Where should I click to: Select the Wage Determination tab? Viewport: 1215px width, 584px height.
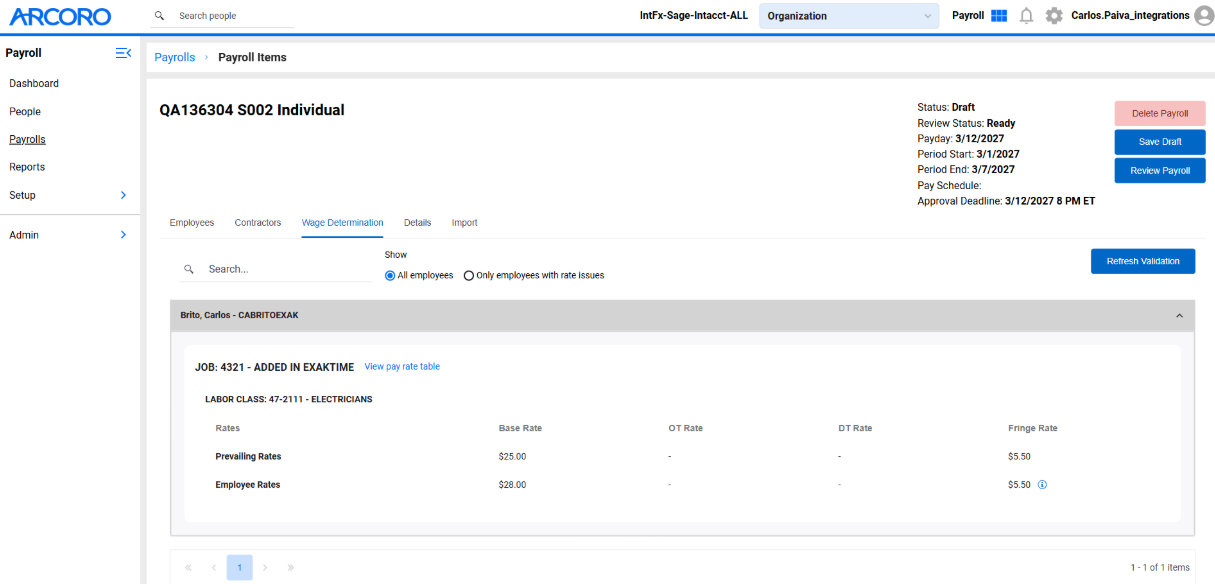coord(343,223)
